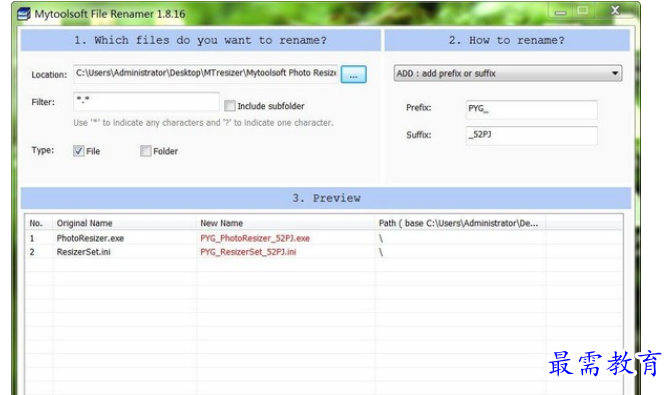Open the folder browse '...' button
The height and width of the screenshot is (395, 670).
(x=353, y=74)
